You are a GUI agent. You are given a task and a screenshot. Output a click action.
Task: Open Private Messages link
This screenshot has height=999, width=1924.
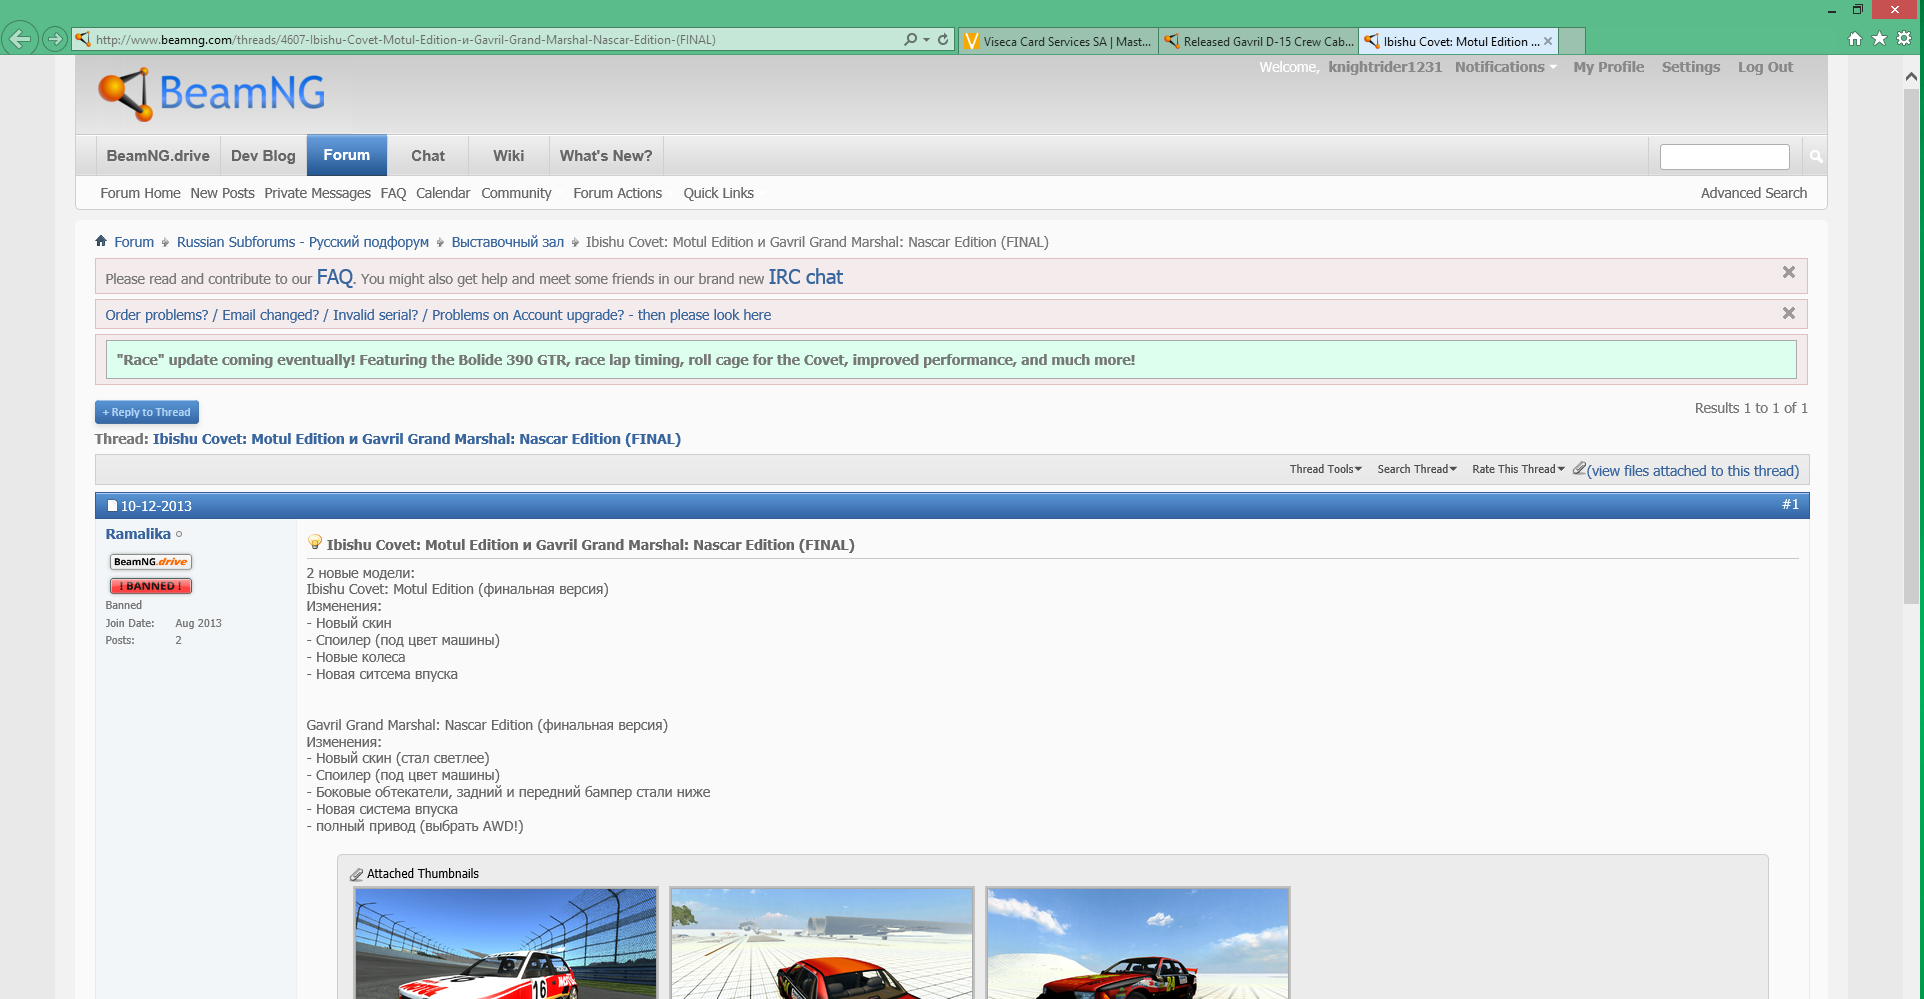(317, 193)
